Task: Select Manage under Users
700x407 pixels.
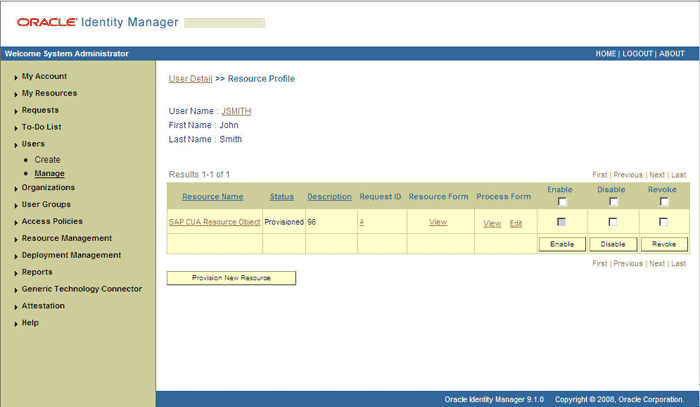Action: [x=50, y=174]
